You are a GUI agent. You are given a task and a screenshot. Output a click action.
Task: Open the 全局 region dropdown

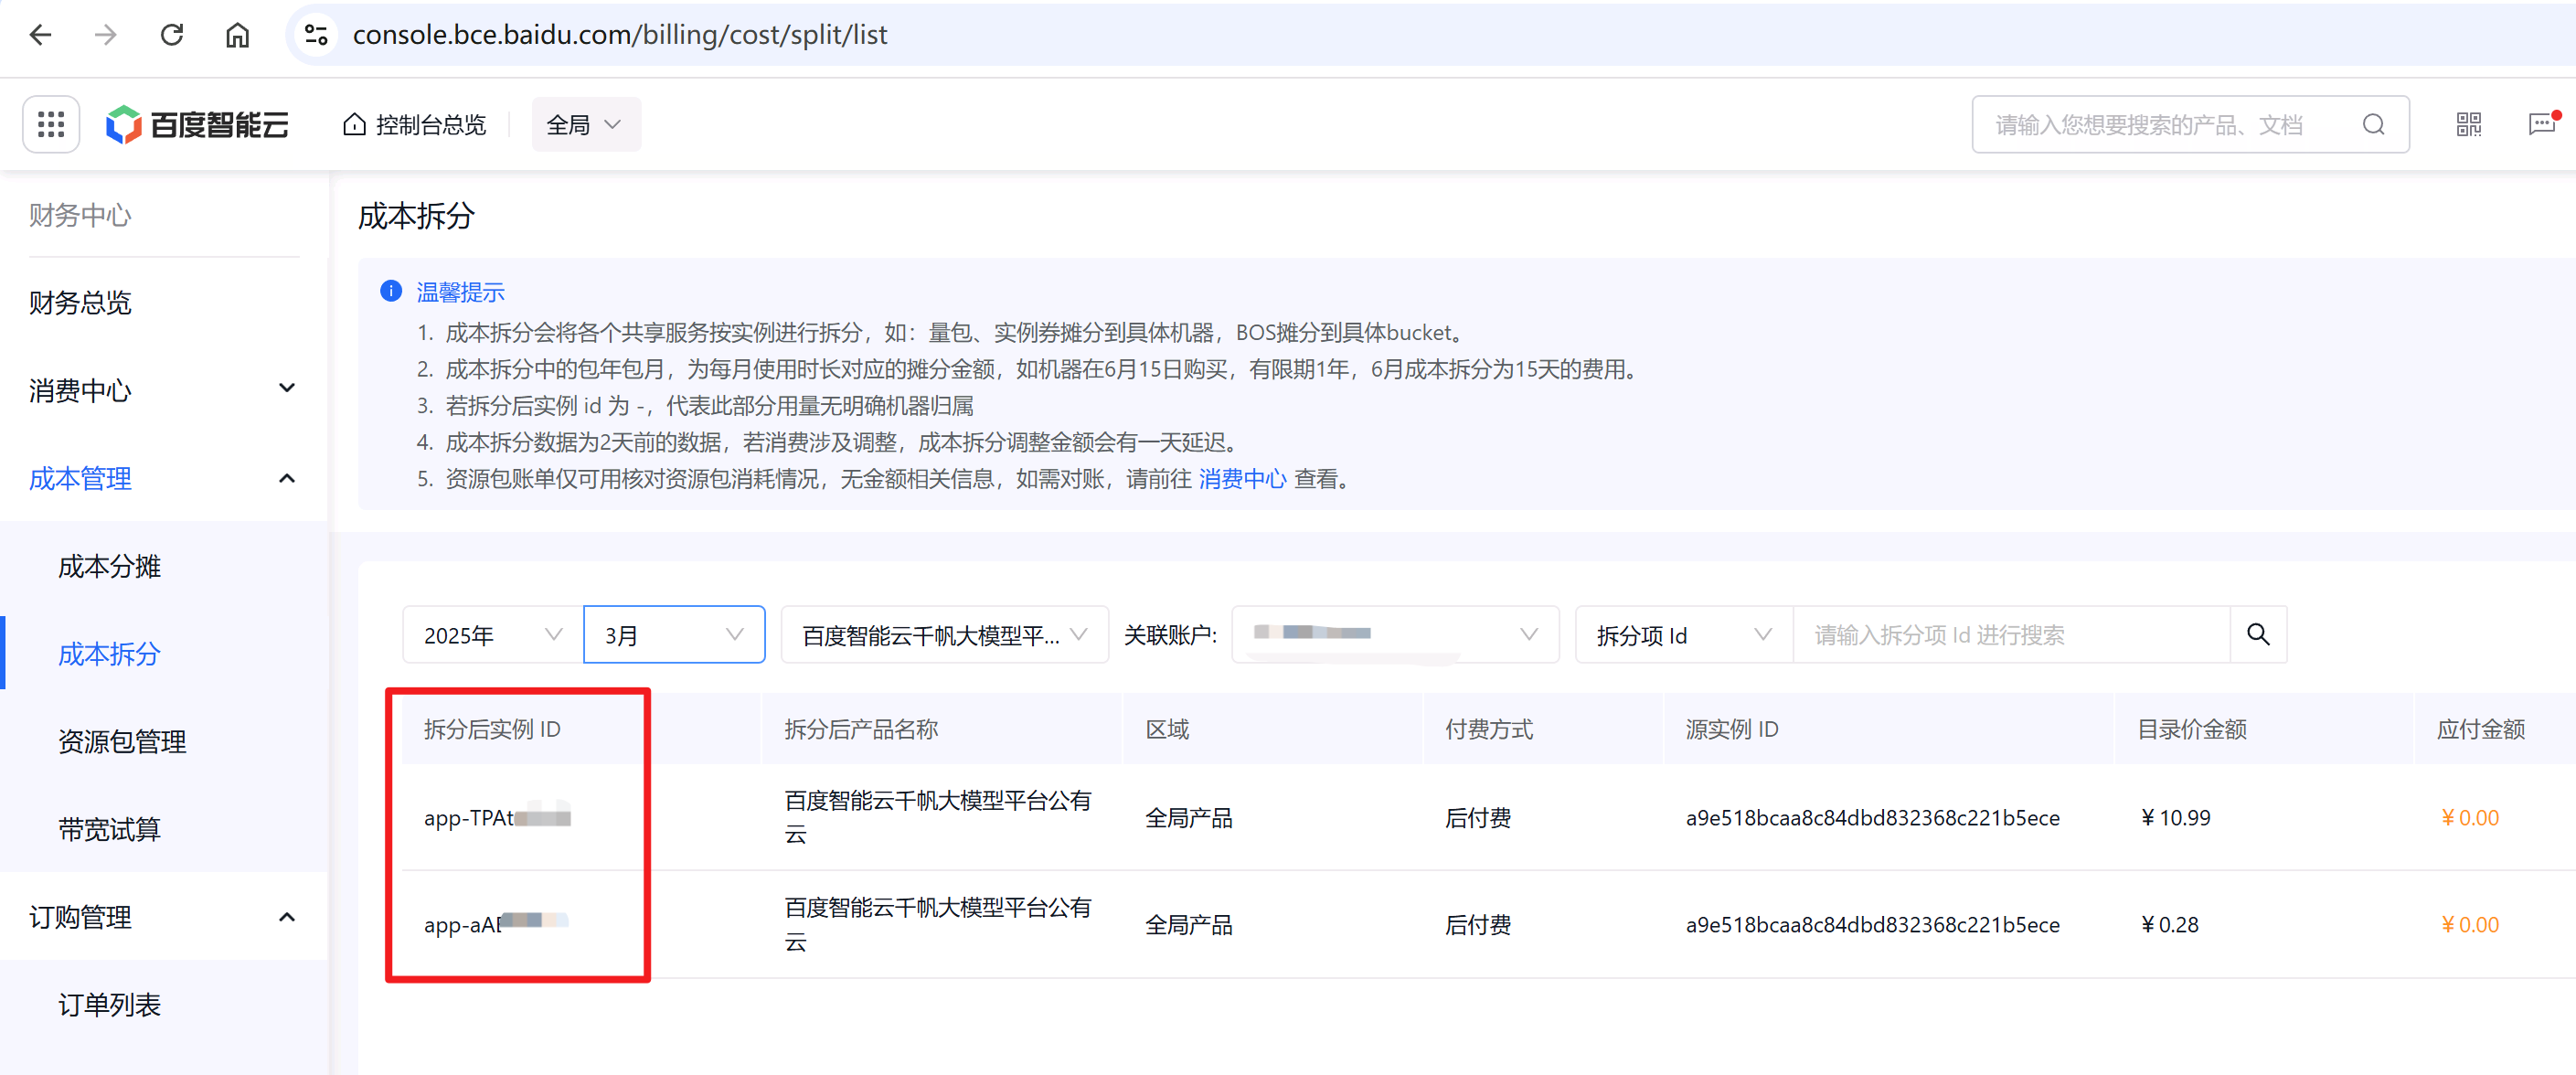coord(586,124)
